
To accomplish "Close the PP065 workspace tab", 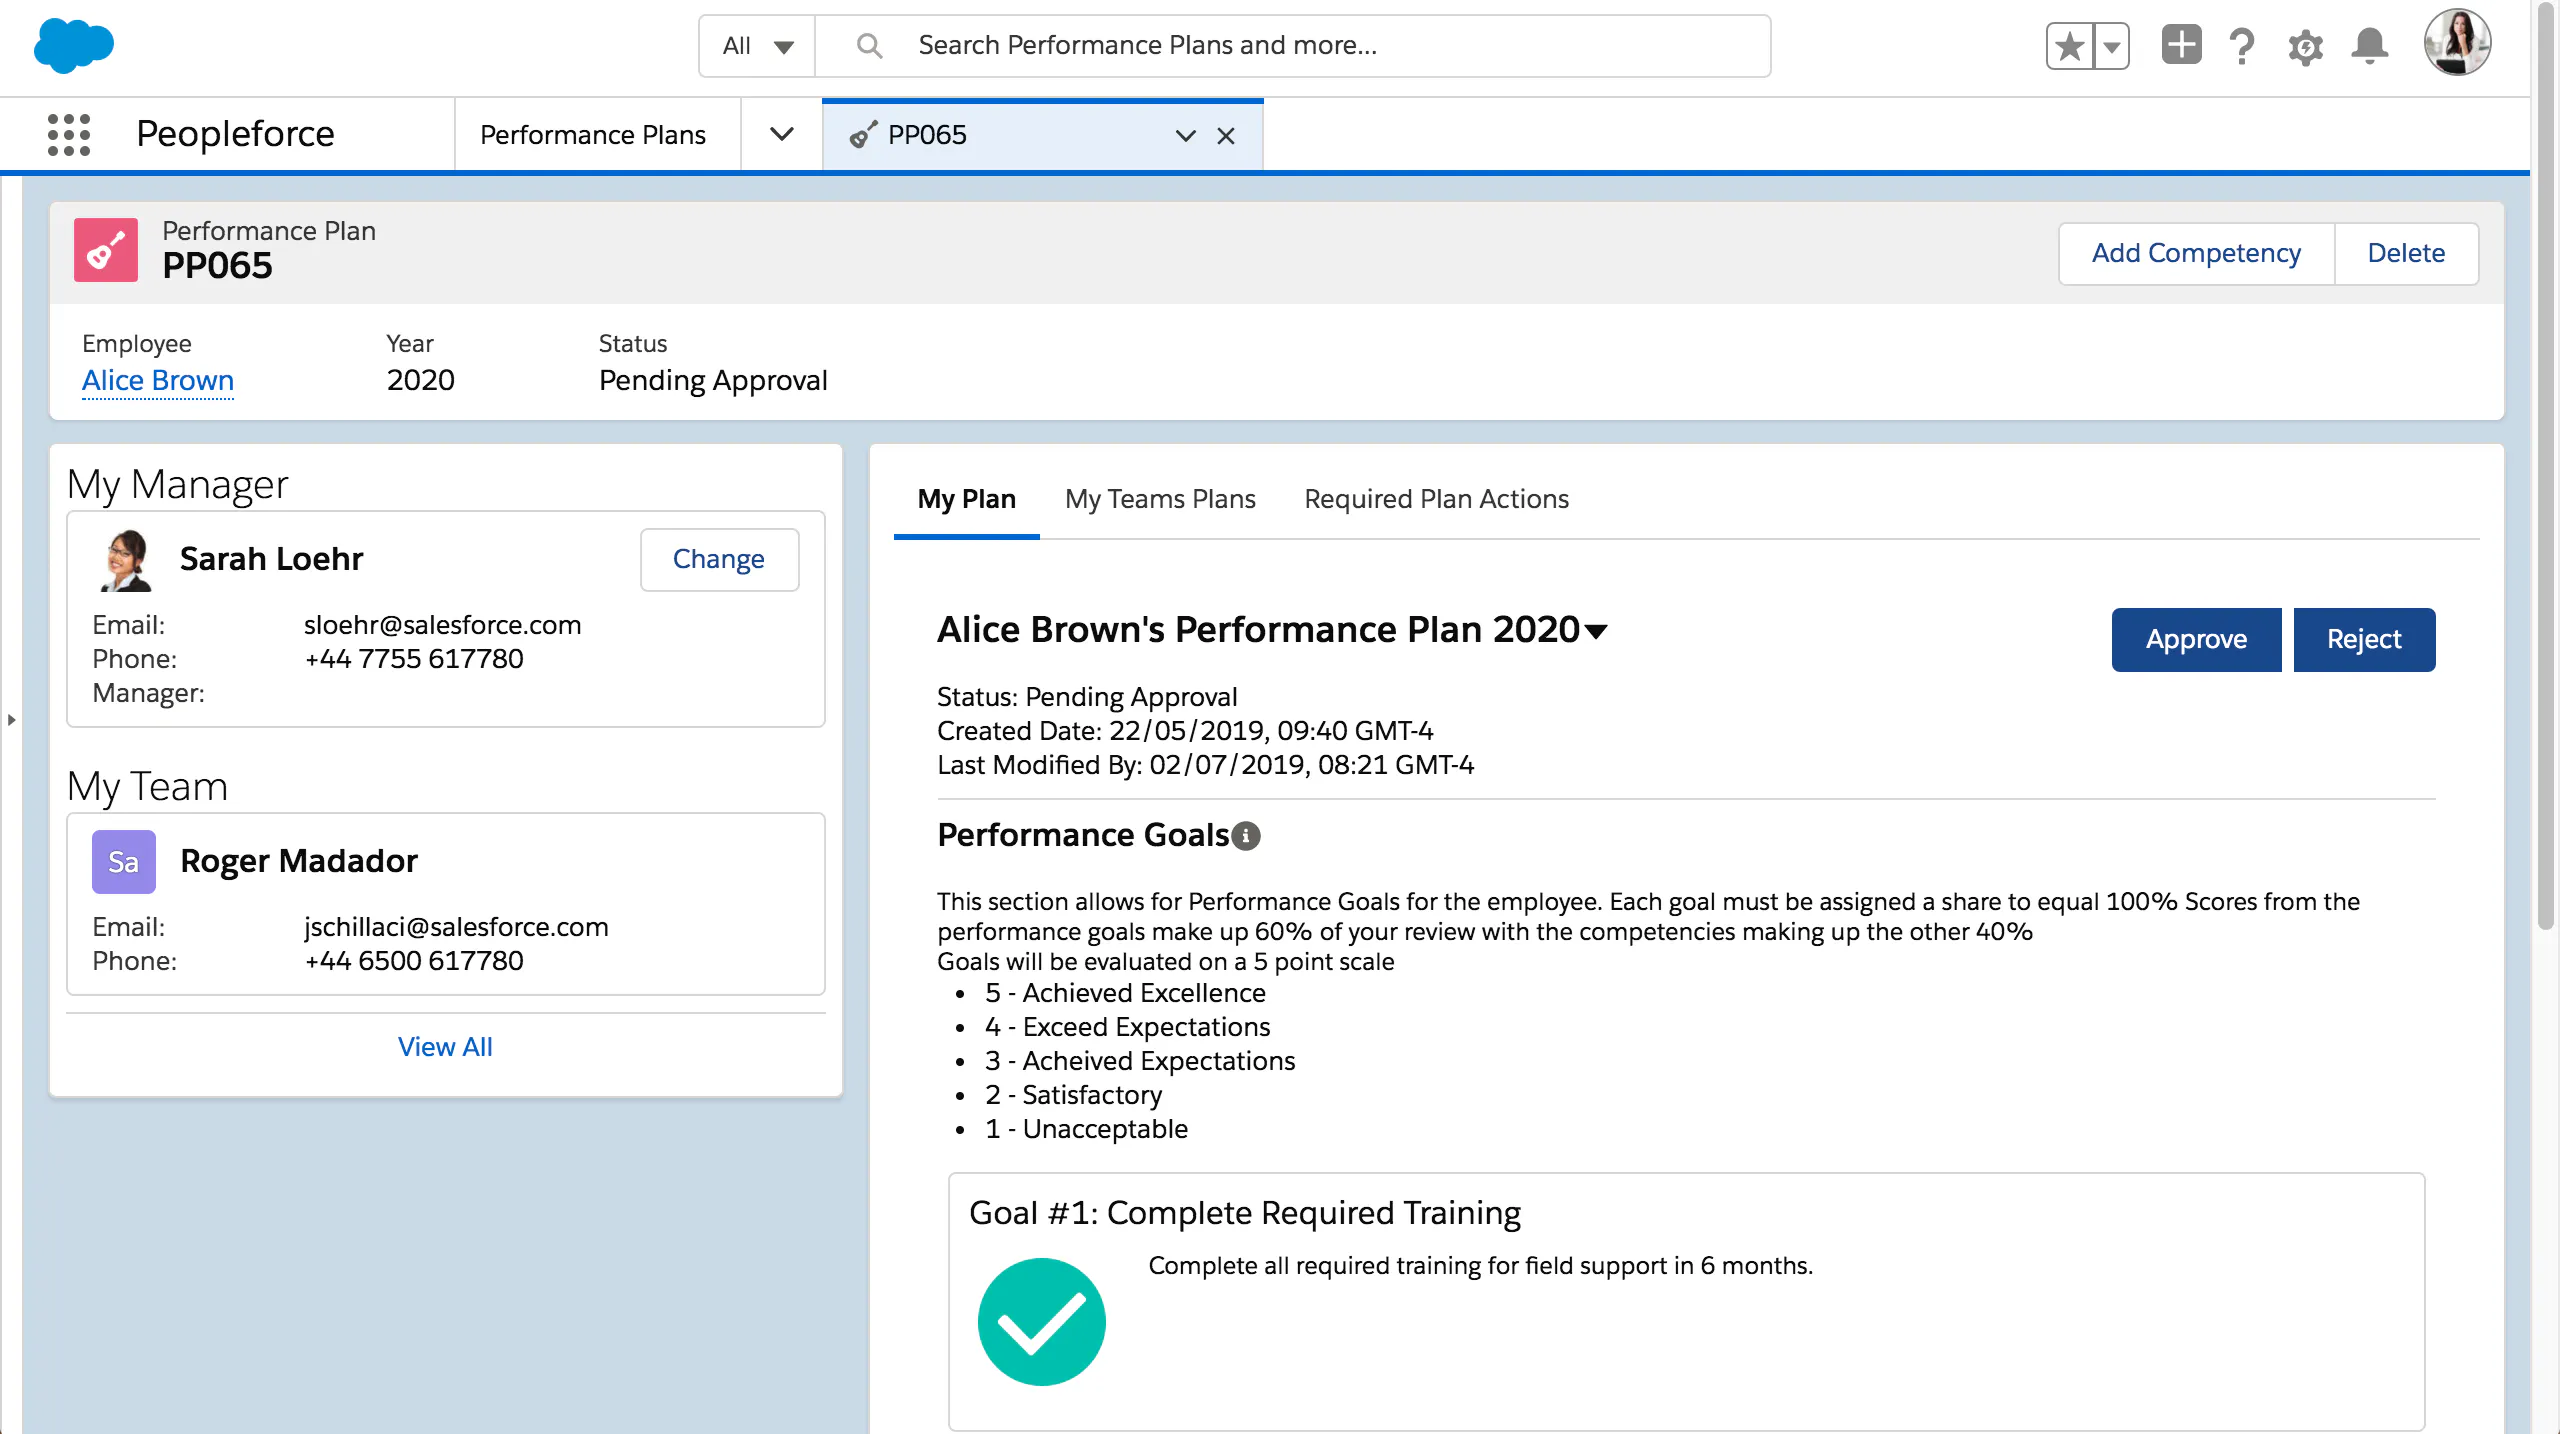I will [1226, 136].
